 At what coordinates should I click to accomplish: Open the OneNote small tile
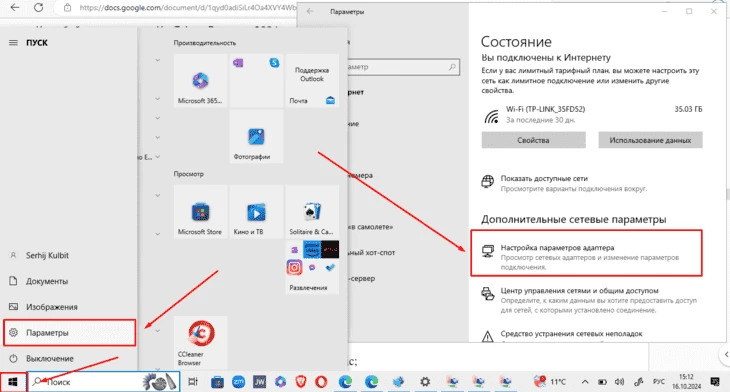pyautogui.click(x=238, y=63)
